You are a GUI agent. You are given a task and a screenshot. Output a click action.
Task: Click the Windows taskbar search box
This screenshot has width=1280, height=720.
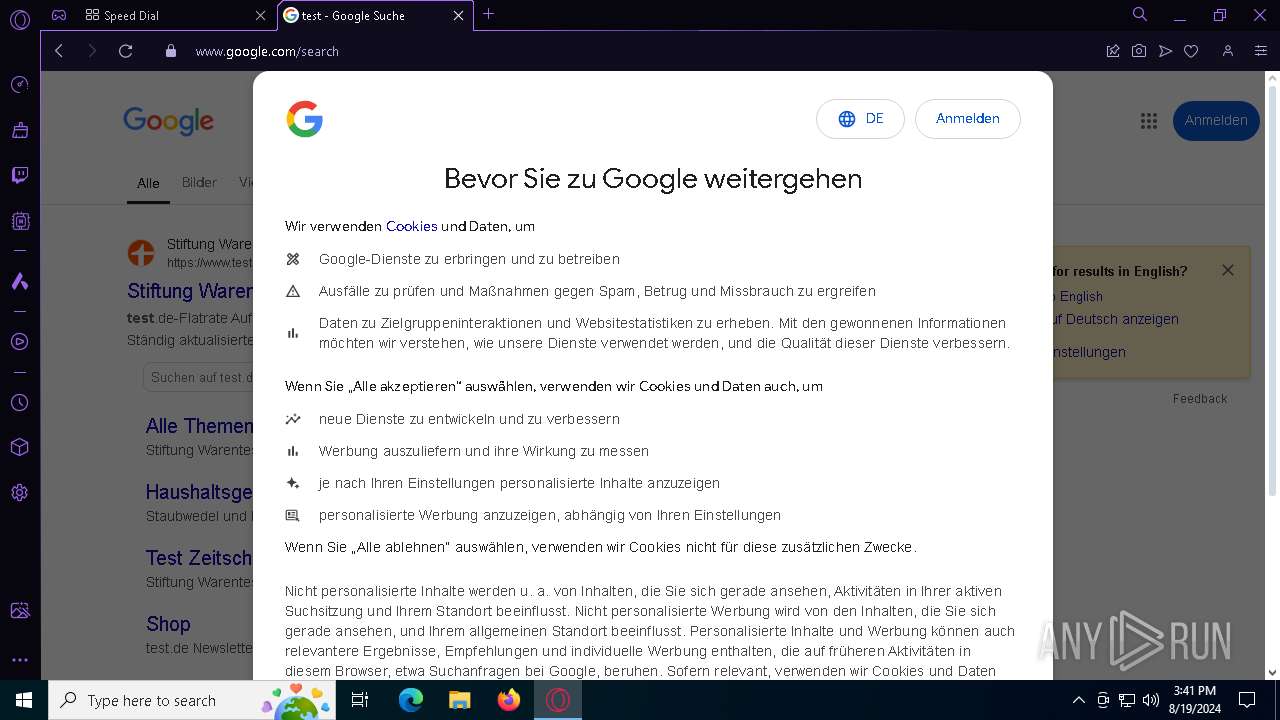[x=191, y=700]
